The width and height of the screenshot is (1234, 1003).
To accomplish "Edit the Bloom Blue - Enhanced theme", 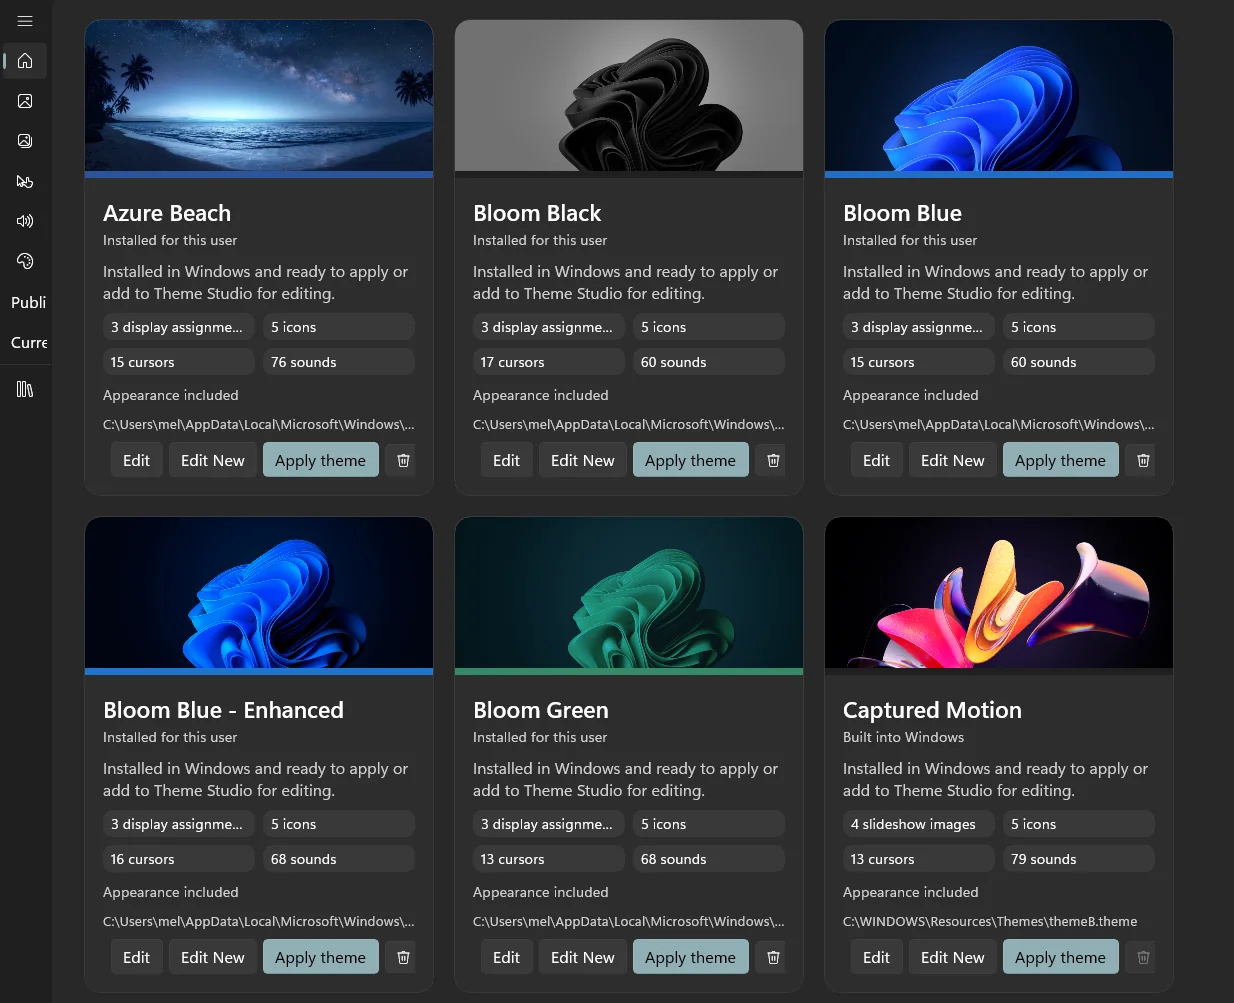I will [x=136, y=957].
